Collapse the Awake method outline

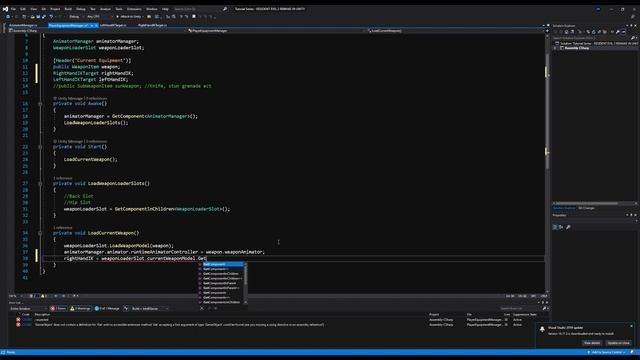point(40,104)
